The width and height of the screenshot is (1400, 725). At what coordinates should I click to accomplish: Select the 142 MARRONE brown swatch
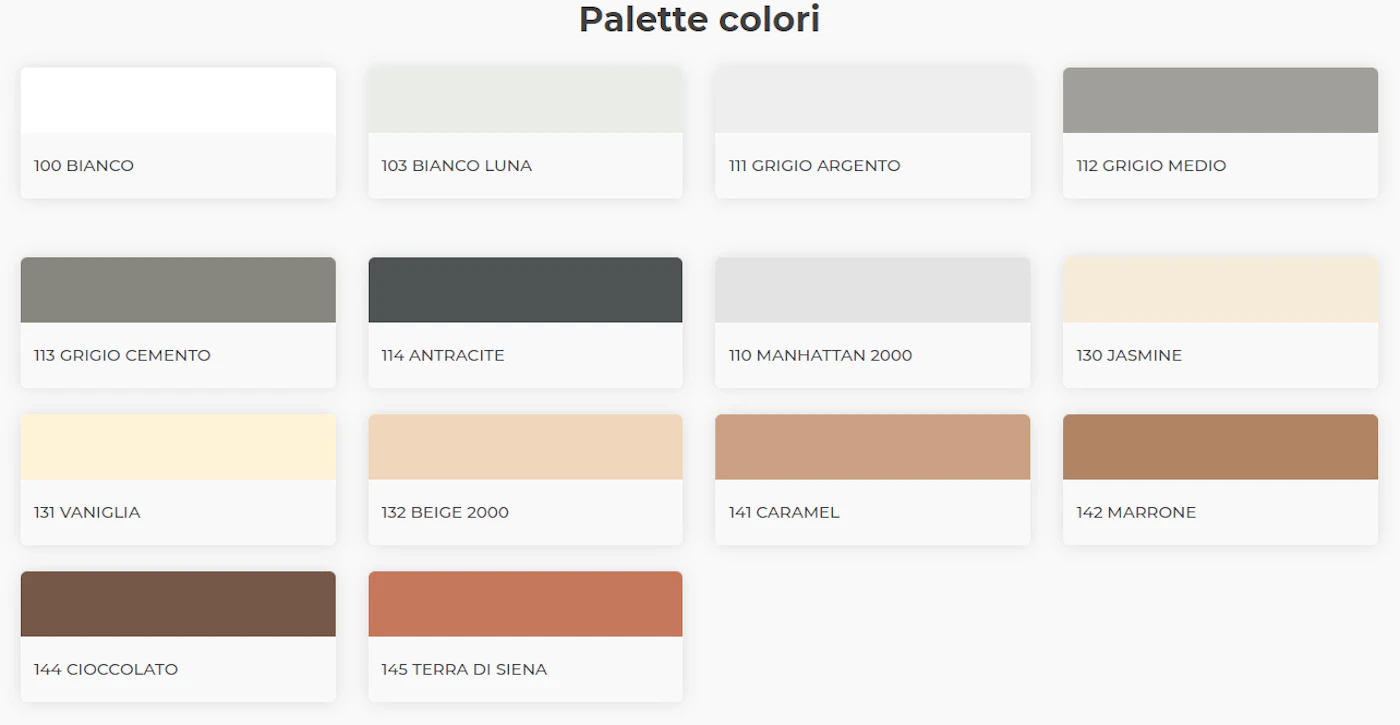(1220, 447)
